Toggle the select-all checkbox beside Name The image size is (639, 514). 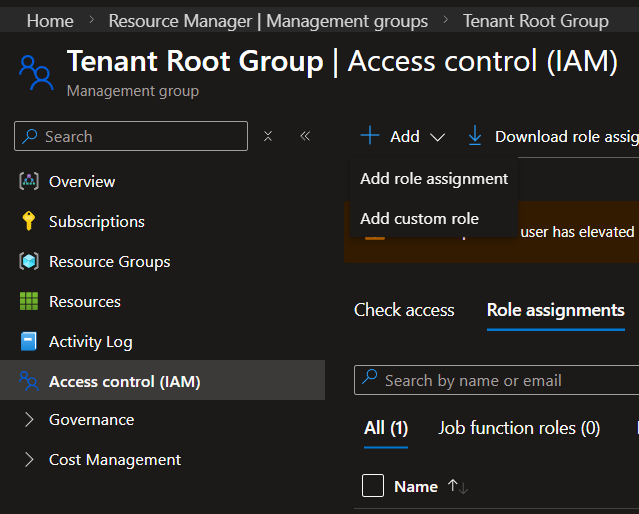(x=373, y=485)
